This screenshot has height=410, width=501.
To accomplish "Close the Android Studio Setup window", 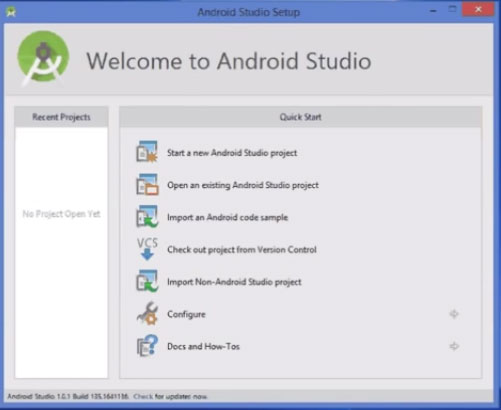I will 478,9.
